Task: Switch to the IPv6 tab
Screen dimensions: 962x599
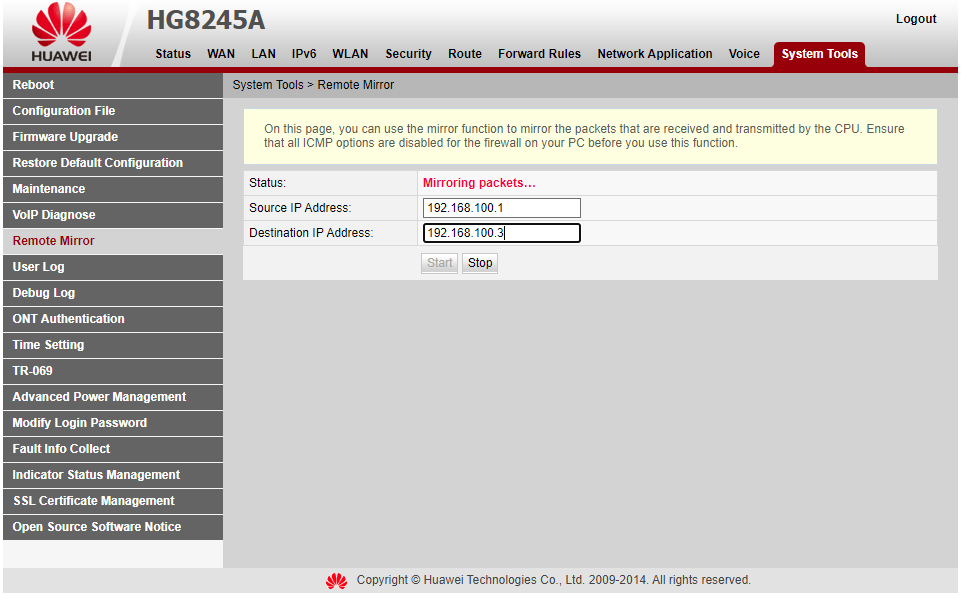Action: click(304, 54)
